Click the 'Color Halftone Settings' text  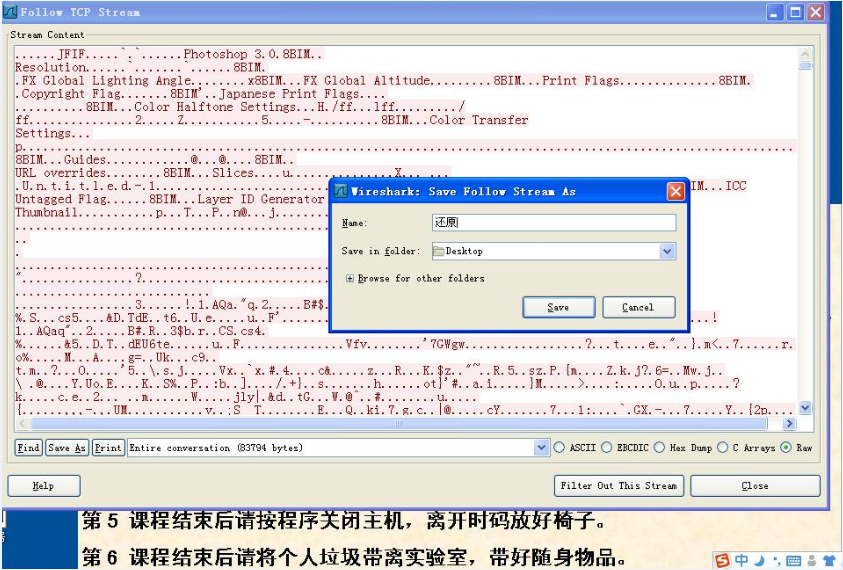pyautogui.click(x=216, y=106)
